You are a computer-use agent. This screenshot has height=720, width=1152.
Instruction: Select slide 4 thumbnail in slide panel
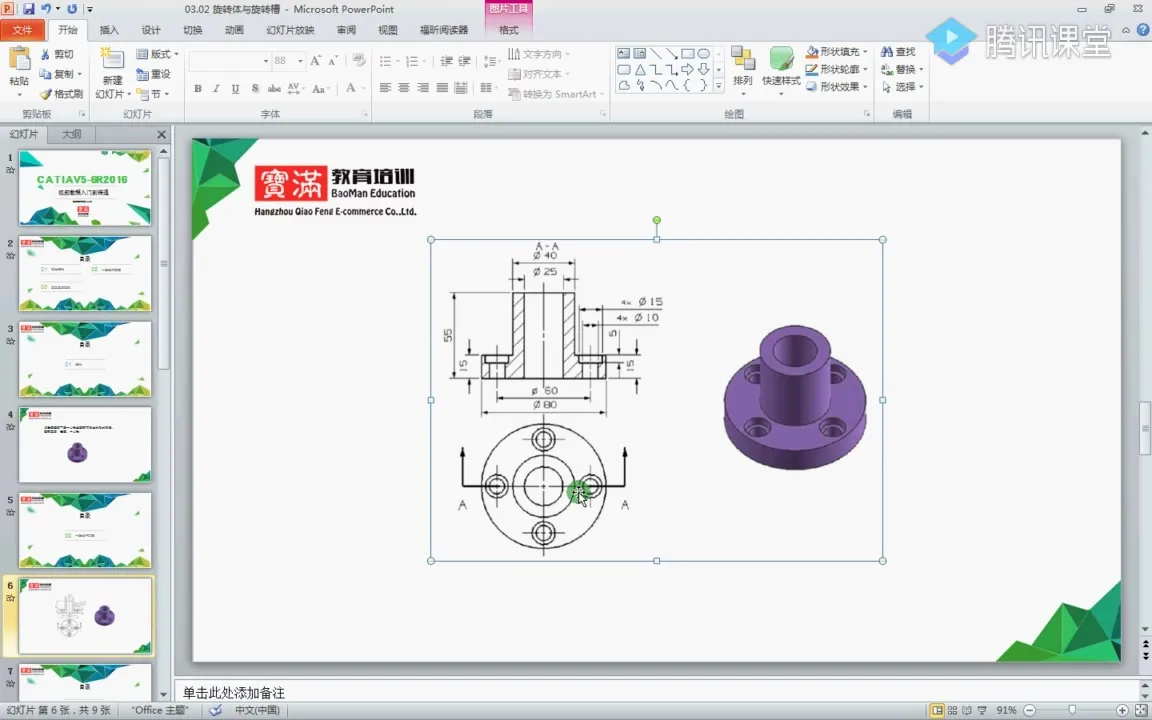pos(85,444)
